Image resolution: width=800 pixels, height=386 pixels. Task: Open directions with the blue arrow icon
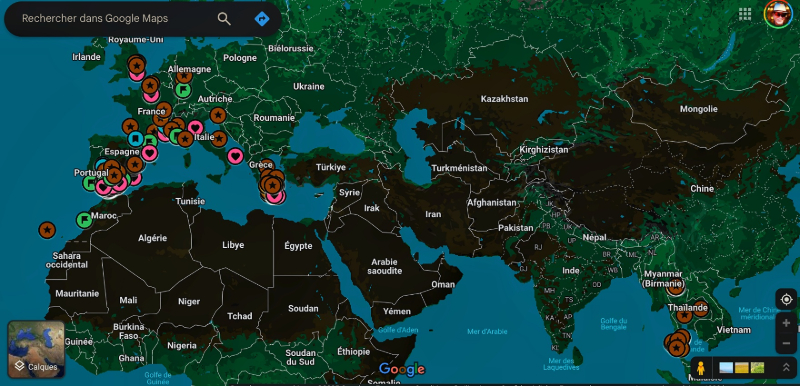pos(262,19)
